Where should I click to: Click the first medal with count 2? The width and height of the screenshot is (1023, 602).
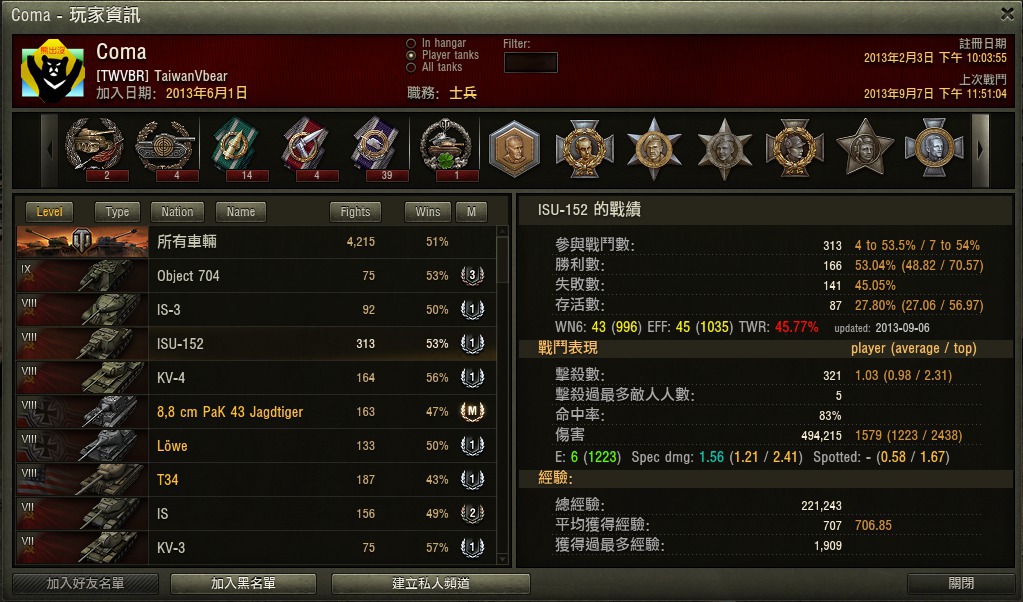click(x=95, y=149)
